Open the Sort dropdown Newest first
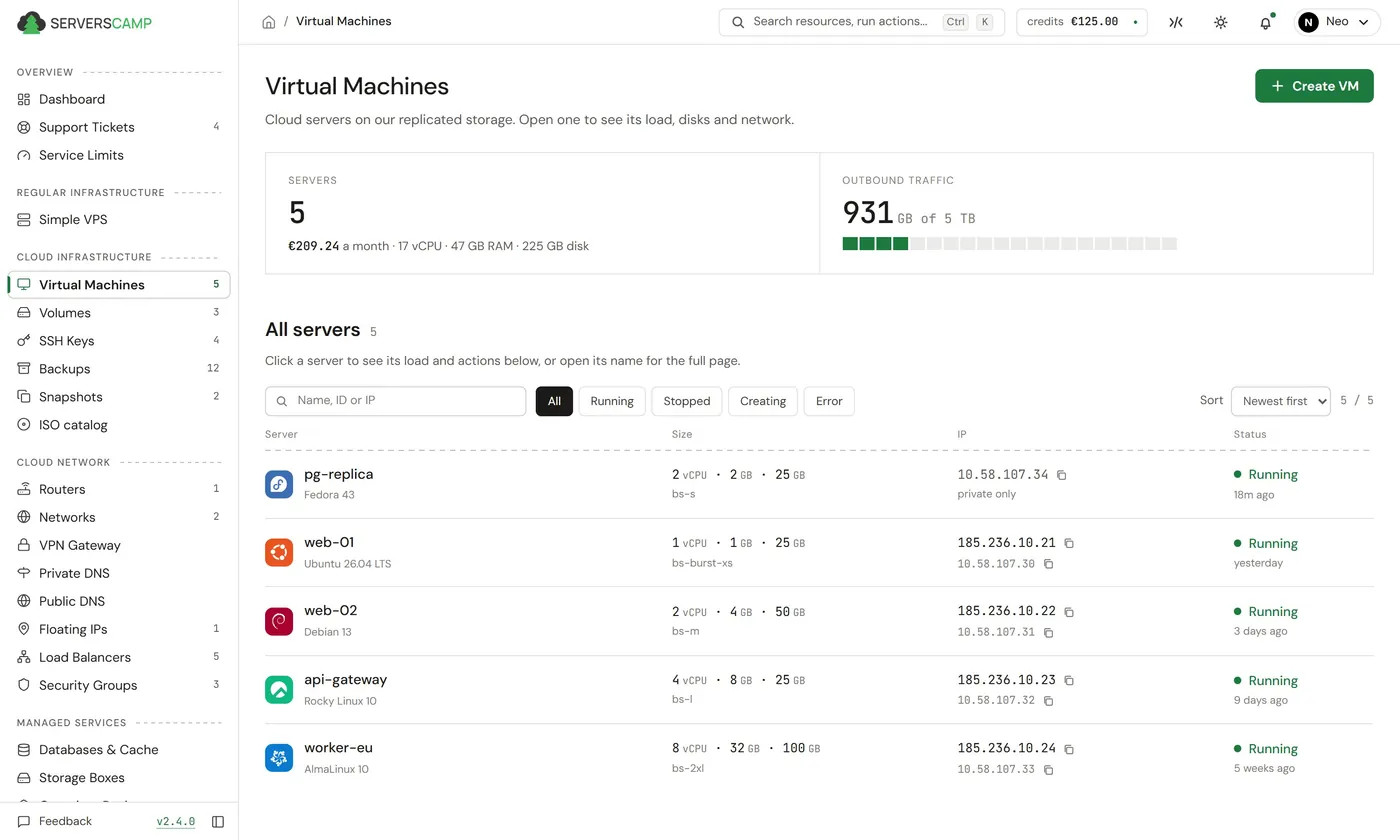This screenshot has width=1400, height=840. pyautogui.click(x=1280, y=401)
